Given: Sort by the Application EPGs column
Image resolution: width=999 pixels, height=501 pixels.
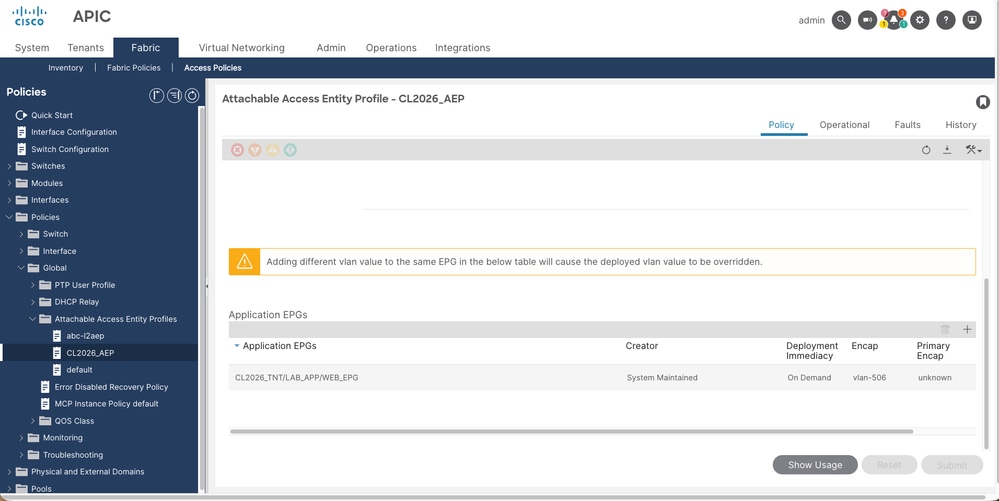Looking at the screenshot, I should (x=279, y=346).
